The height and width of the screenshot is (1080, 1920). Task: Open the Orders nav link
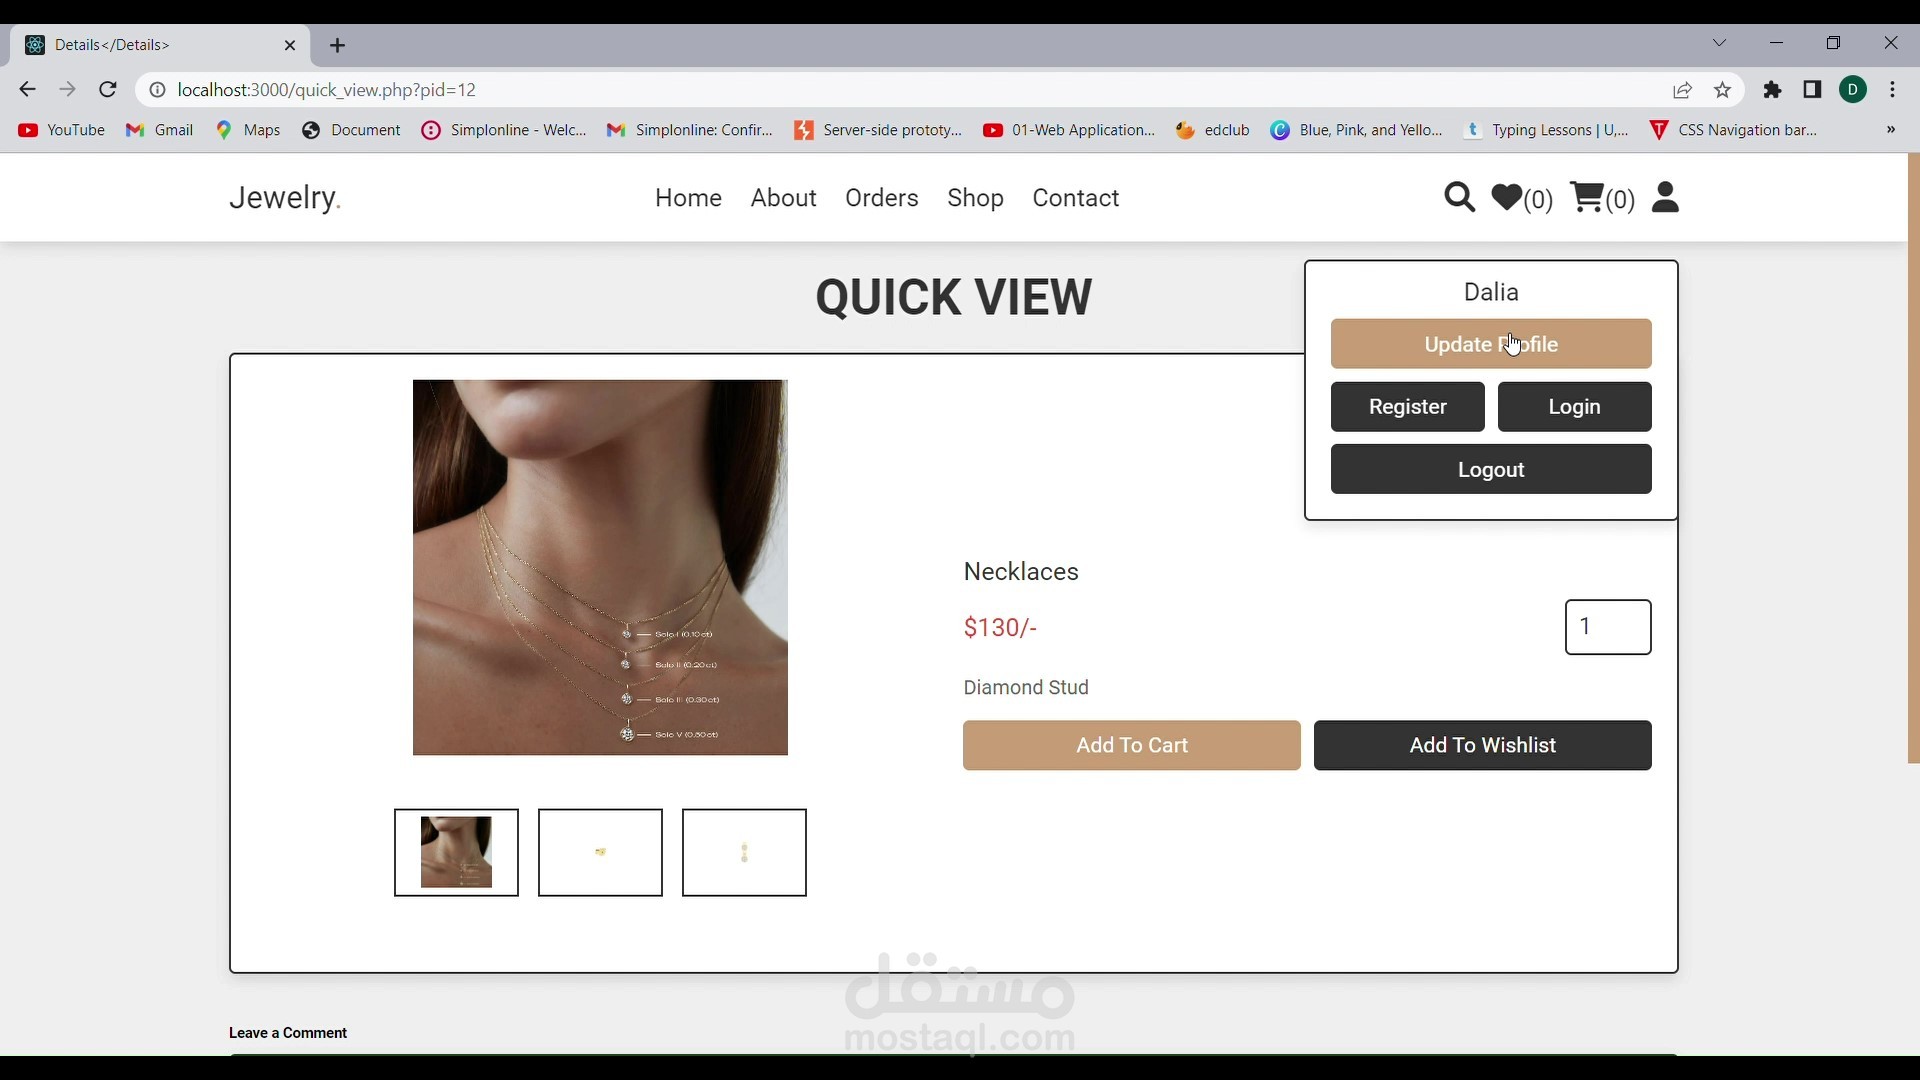click(x=881, y=198)
